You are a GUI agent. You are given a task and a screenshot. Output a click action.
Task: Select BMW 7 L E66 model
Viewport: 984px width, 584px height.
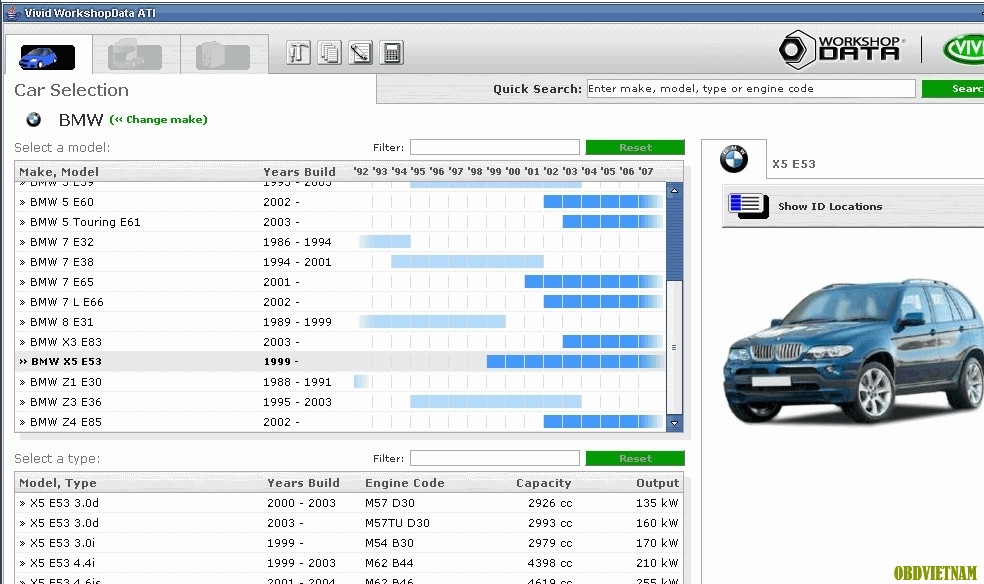340,302
